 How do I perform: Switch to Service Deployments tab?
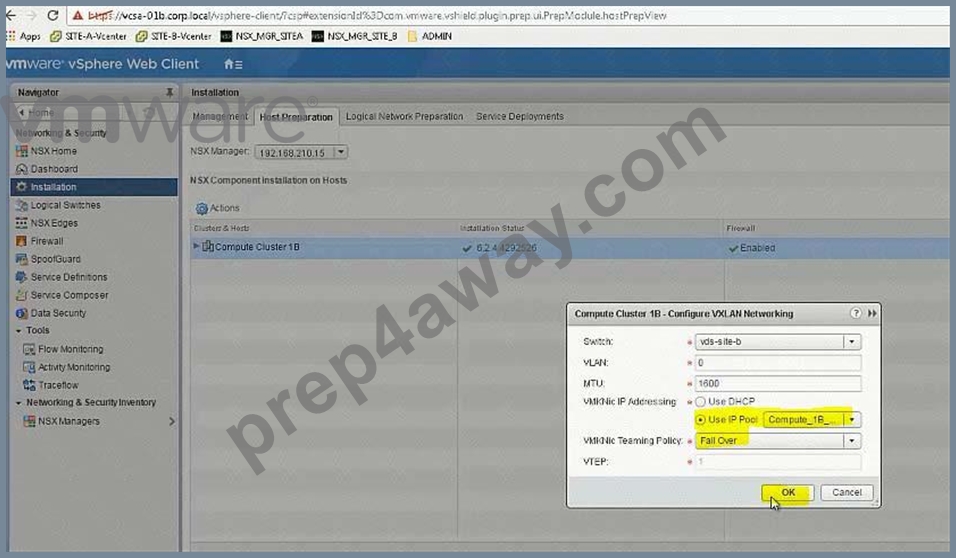(519, 116)
